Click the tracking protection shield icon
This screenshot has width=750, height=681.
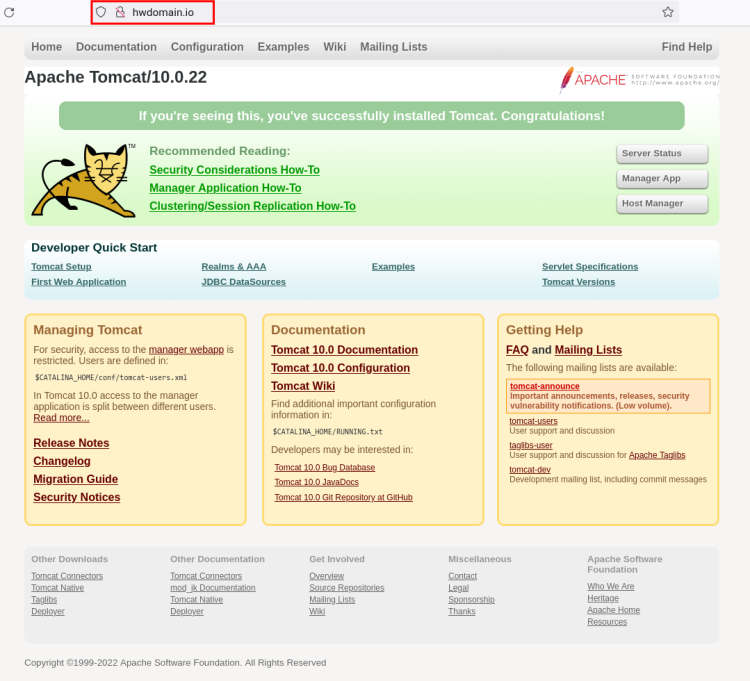pos(100,12)
